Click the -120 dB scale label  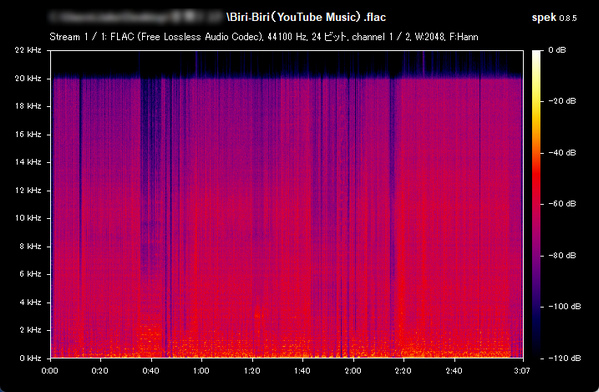[x=564, y=358]
